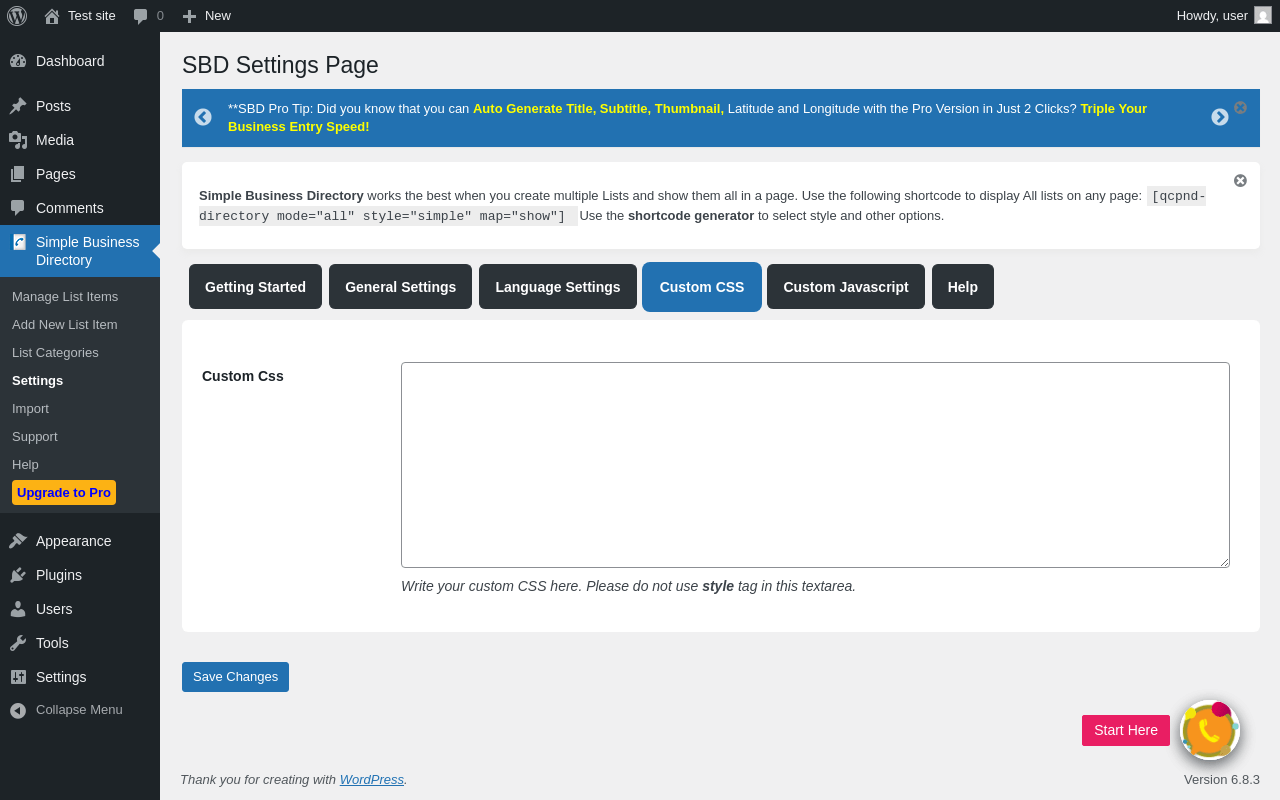Open the Language Settings tab
The width and height of the screenshot is (1280, 800).
click(558, 287)
